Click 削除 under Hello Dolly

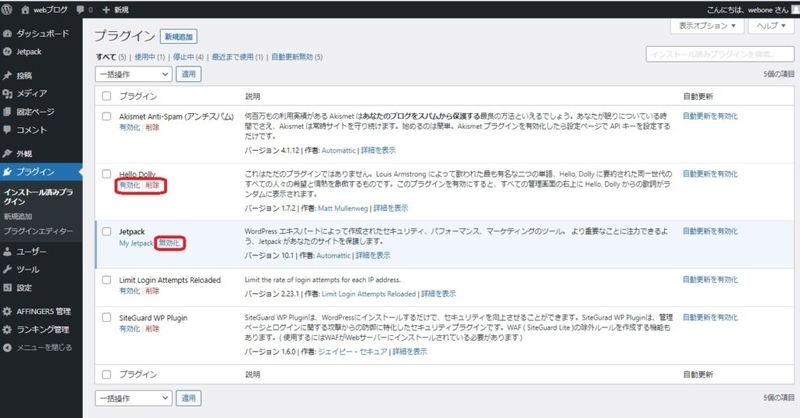coord(152,185)
